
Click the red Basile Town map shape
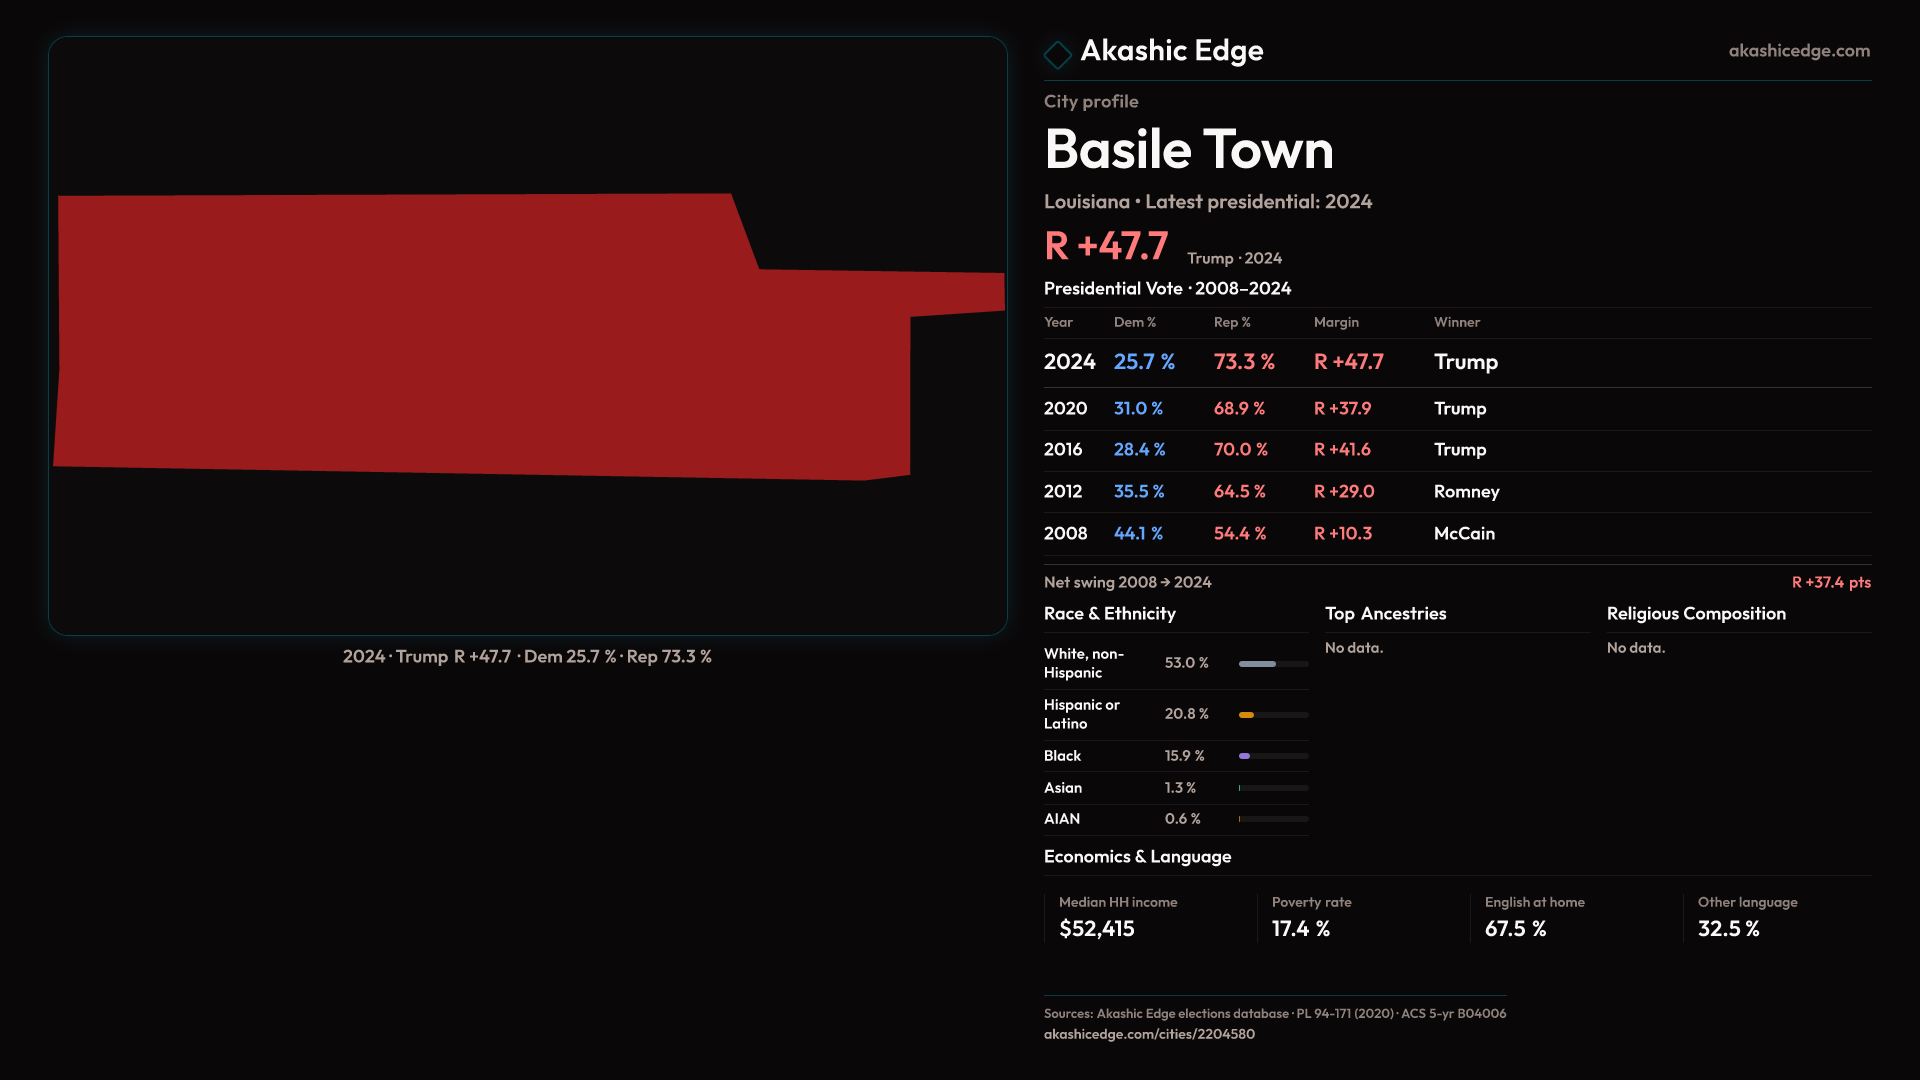pos(480,335)
